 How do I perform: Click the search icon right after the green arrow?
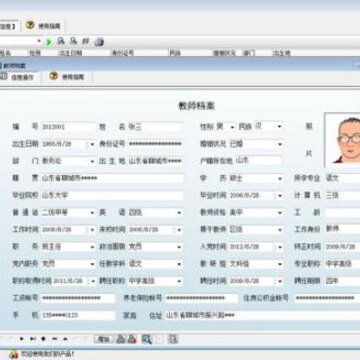61,41
